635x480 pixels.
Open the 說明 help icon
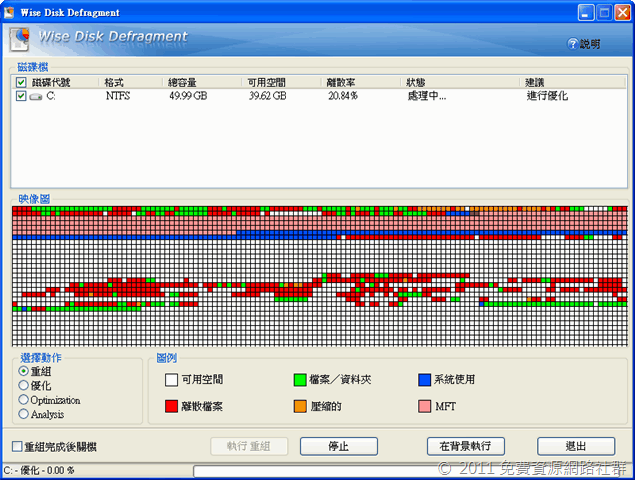[x=572, y=44]
